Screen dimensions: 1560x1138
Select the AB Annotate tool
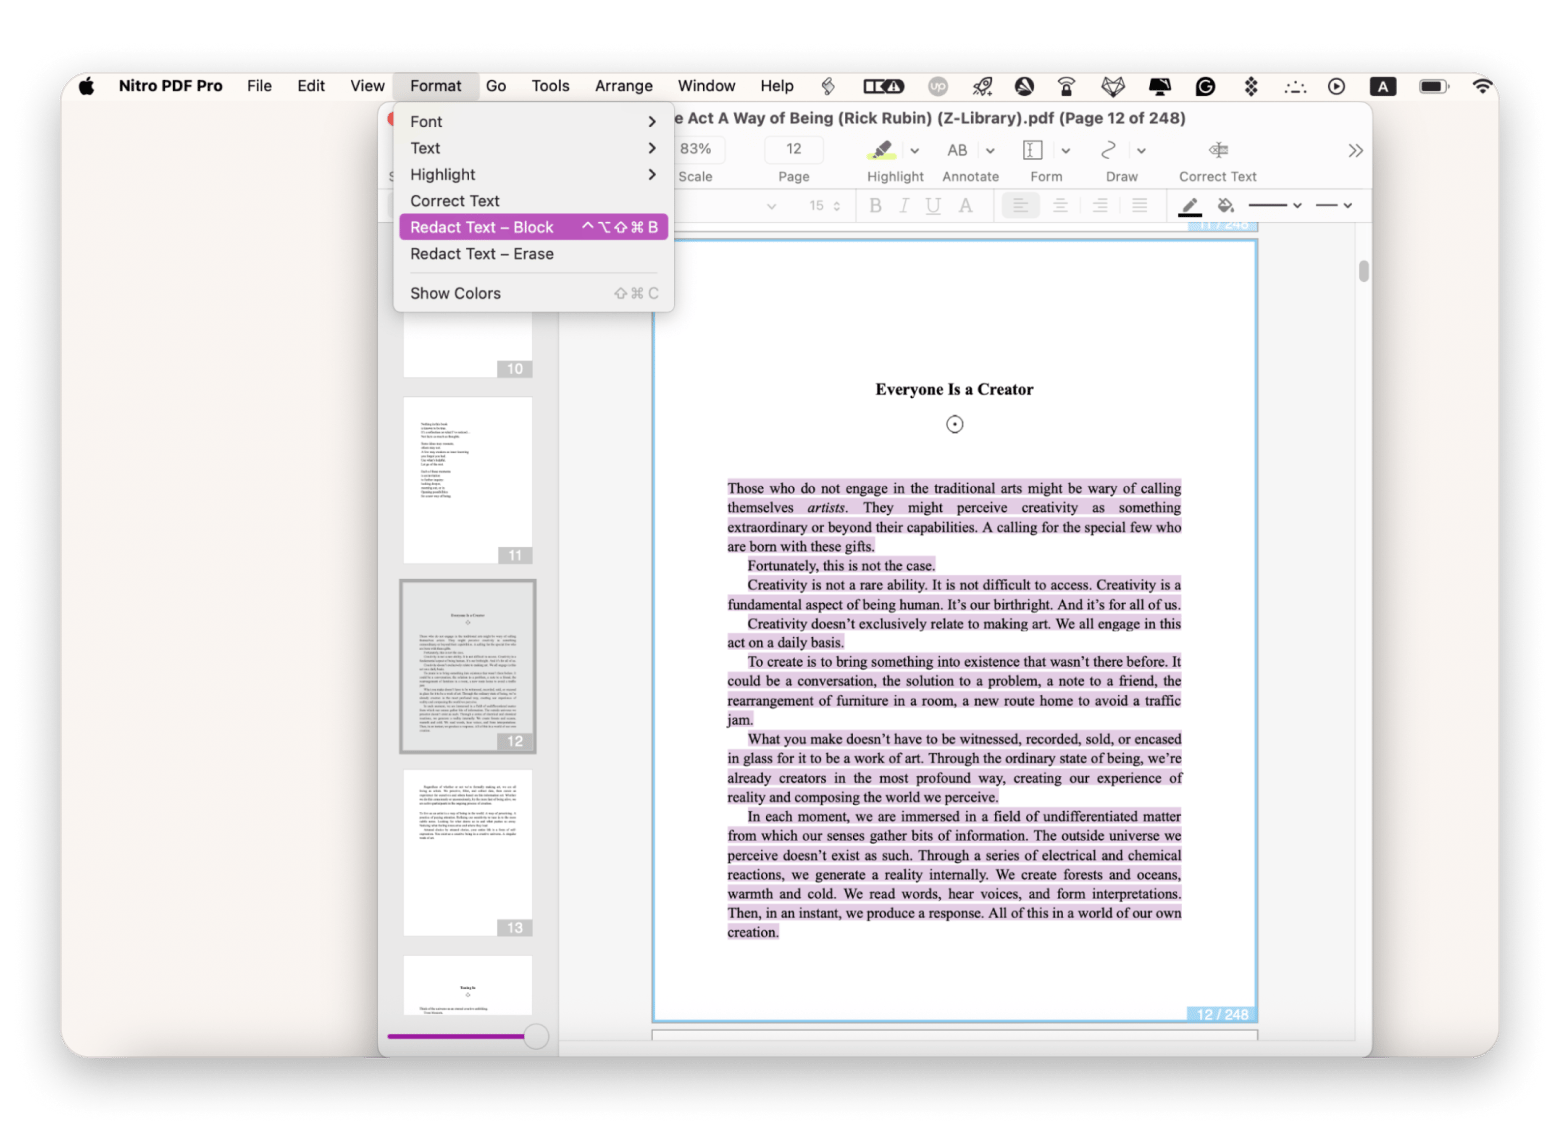click(x=957, y=151)
